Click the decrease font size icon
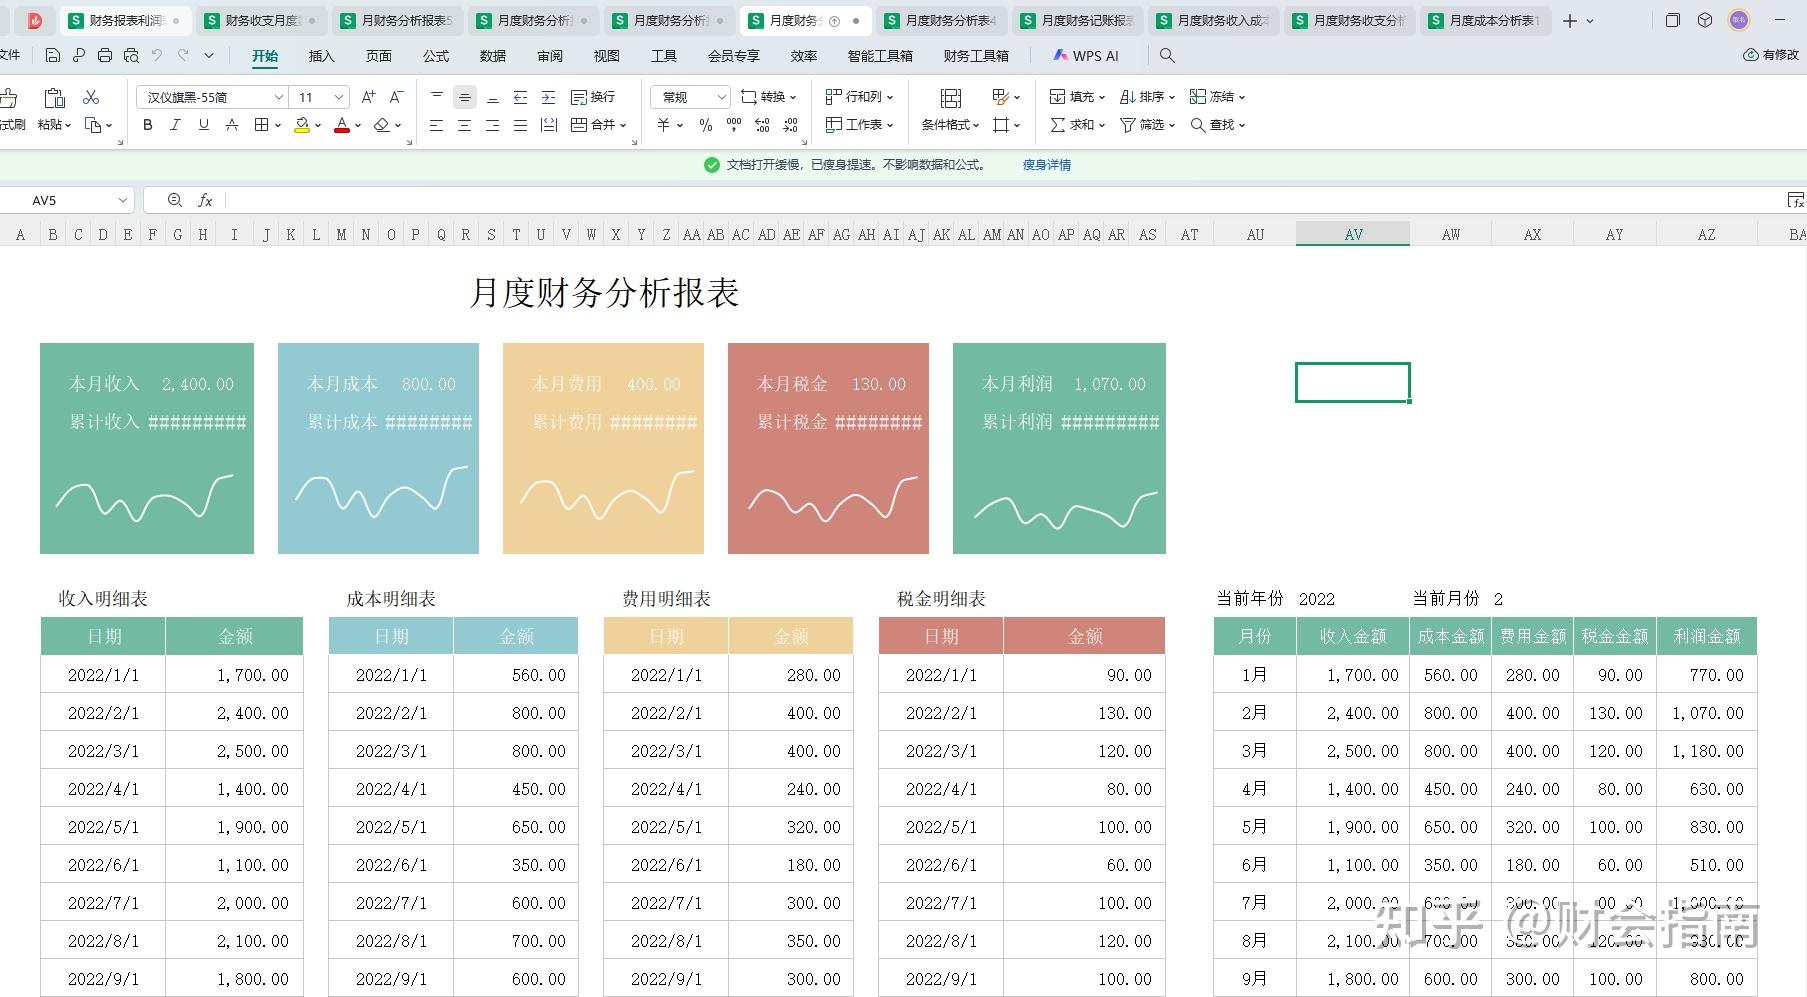Screen dimensions: 1807x997 point(396,97)
